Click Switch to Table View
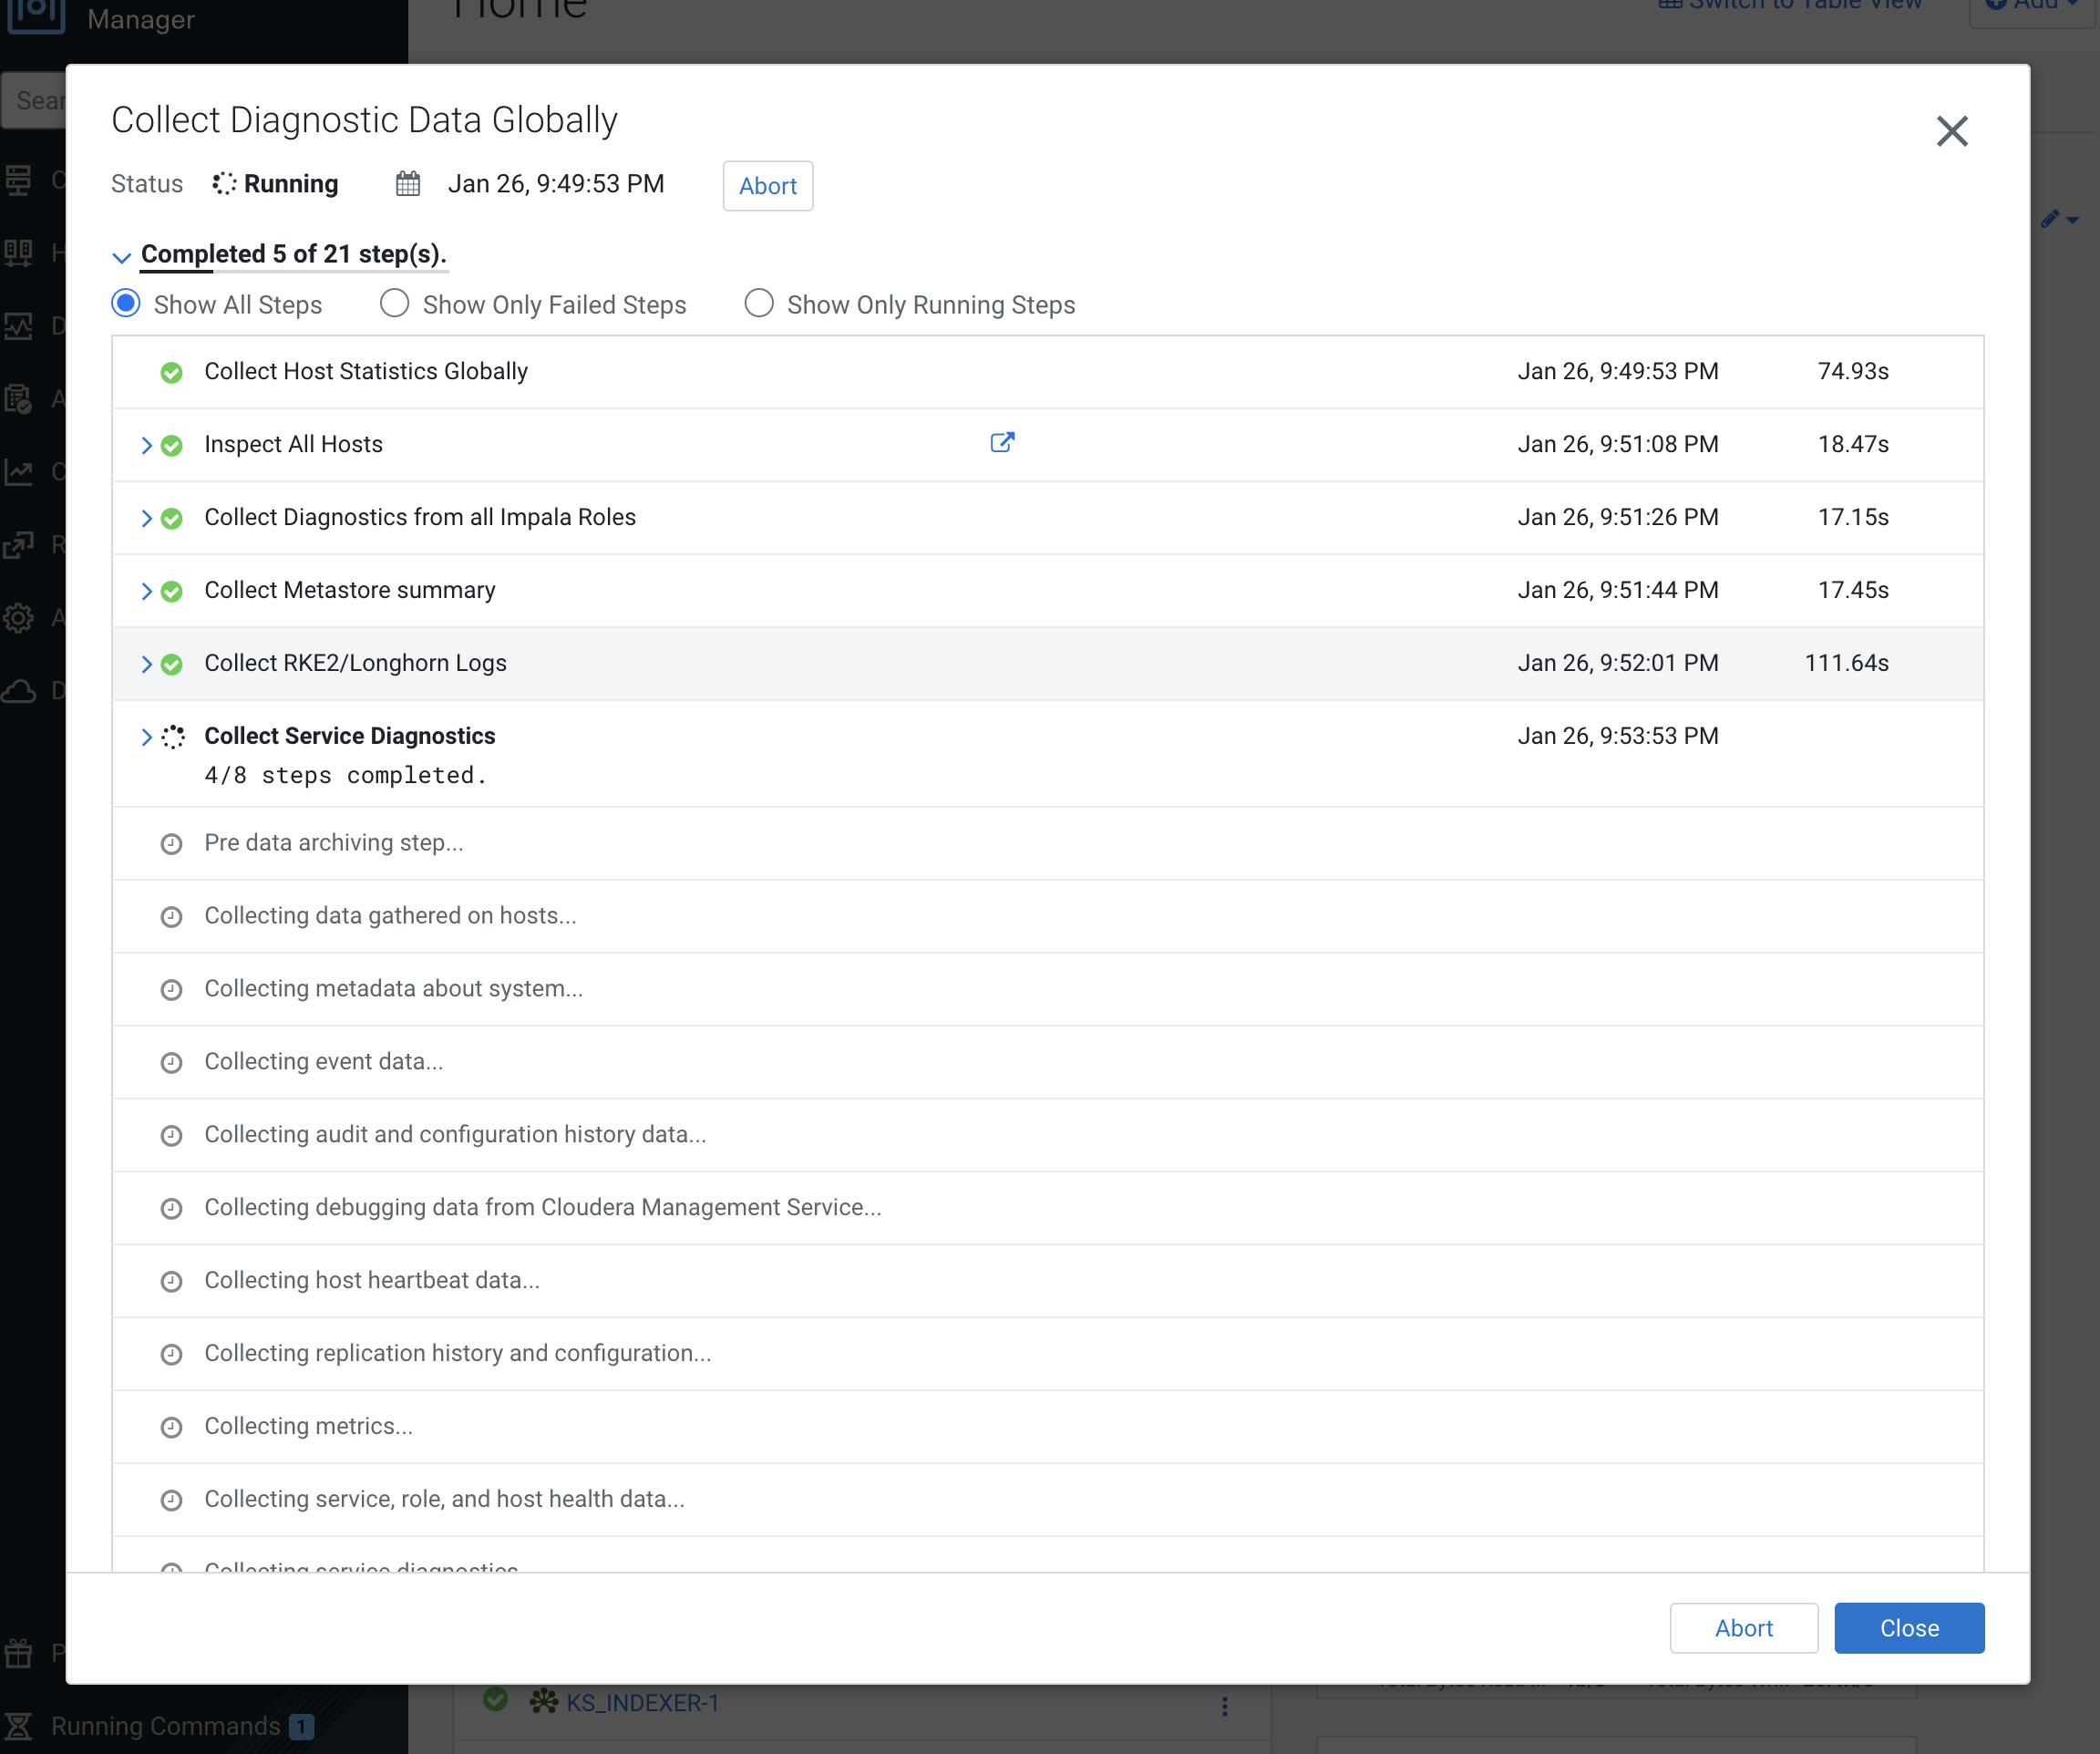The width and height of the screenshot is (2100, 1754). (x=1788, y=5)
